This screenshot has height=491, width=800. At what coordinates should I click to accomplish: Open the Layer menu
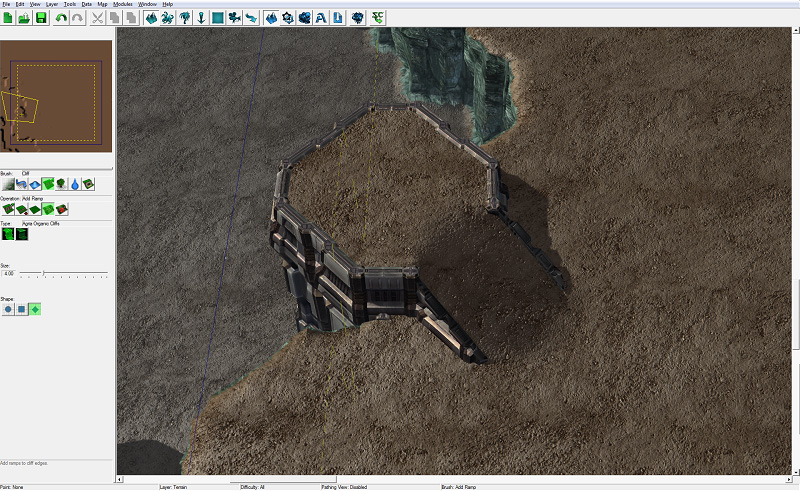52,4
